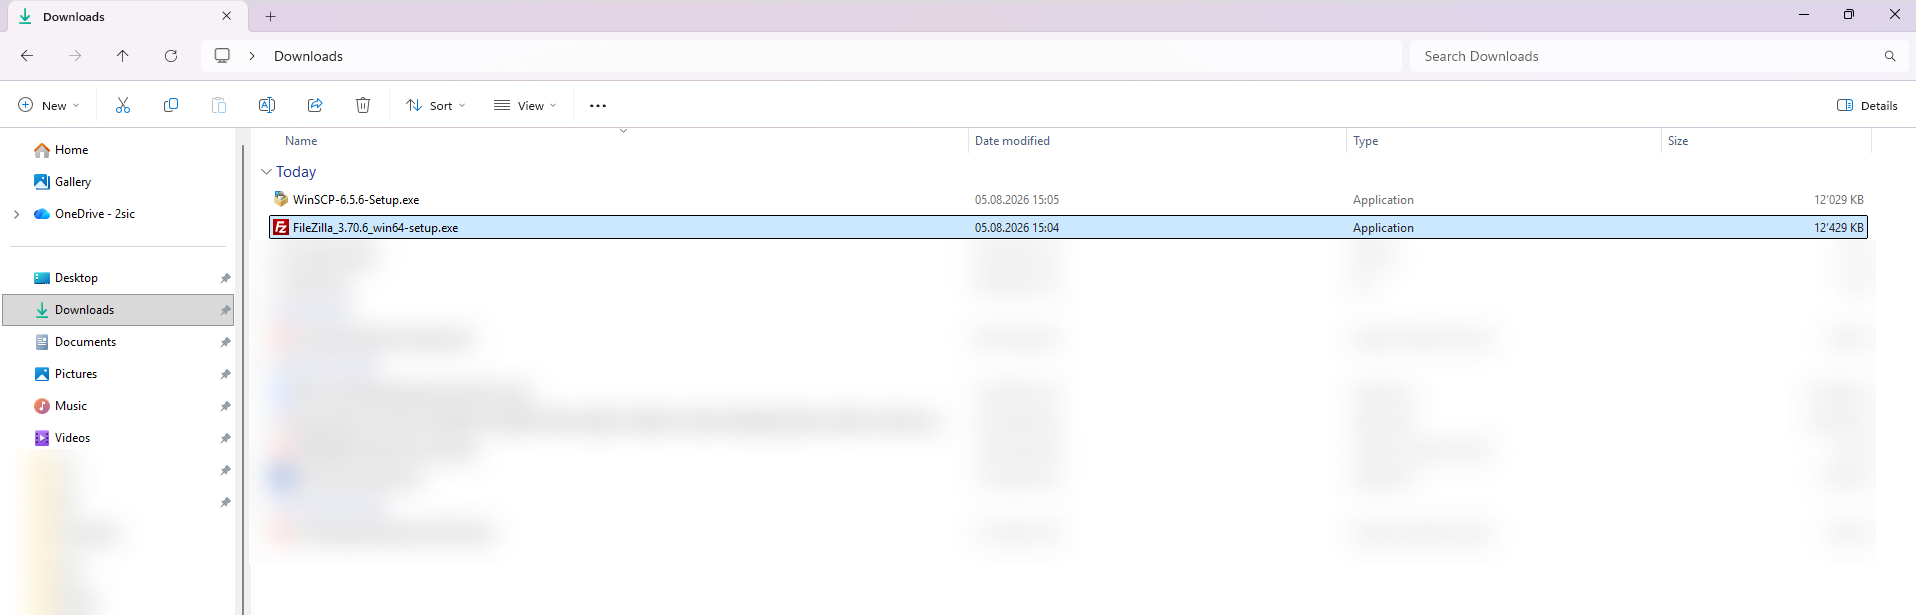Click the Today group heading
1916x615 pixels.
(296, 172)
